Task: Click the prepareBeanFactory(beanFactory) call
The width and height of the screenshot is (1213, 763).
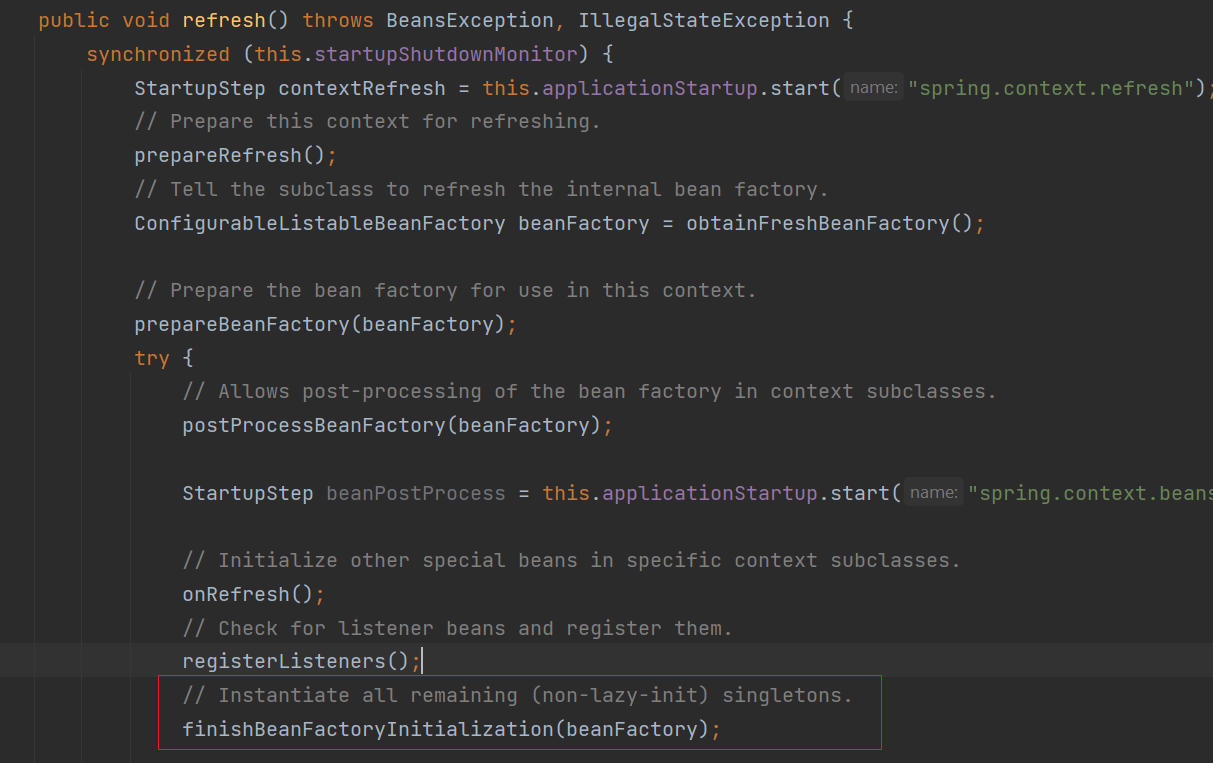Action: click(320, 325)
